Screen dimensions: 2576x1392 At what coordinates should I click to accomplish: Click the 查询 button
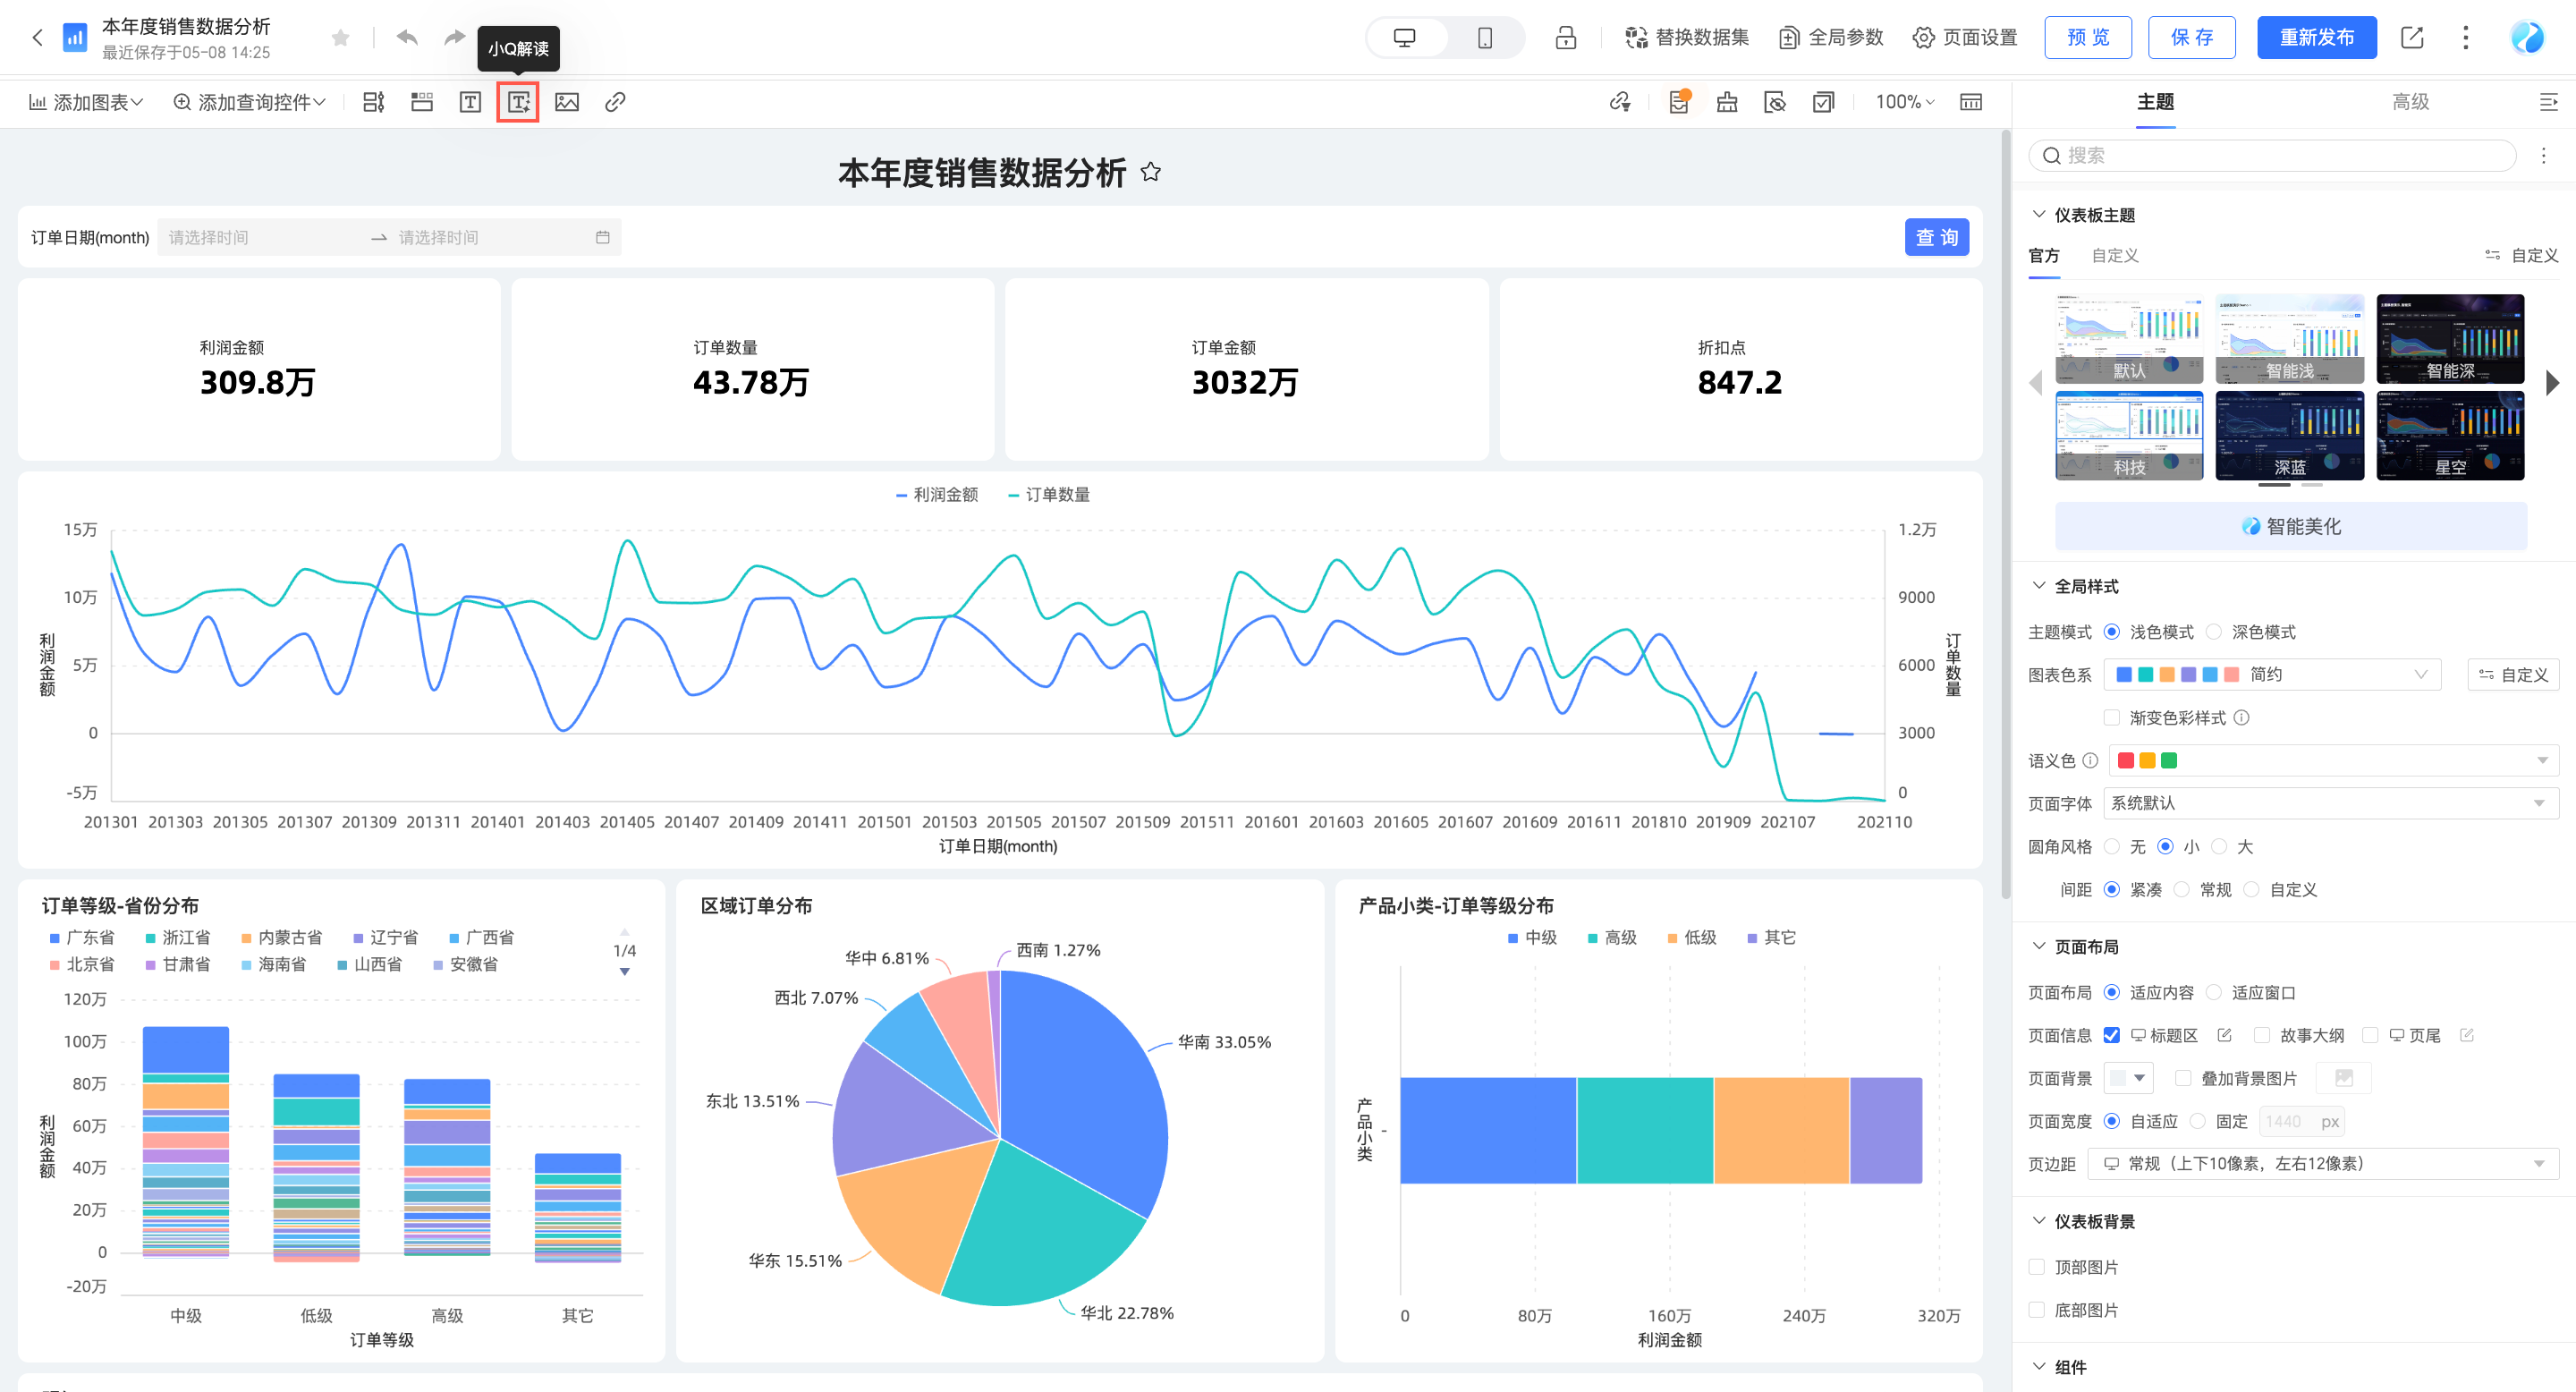point(1936,237)
